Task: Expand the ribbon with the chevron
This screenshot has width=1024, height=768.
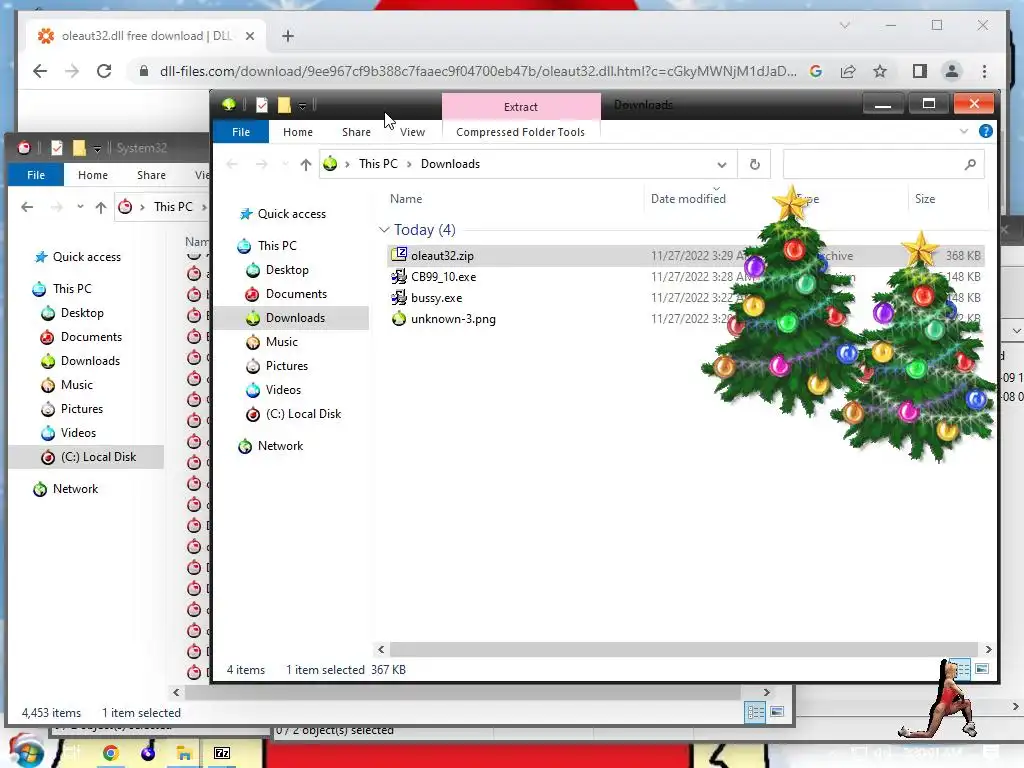Action: tap(964, 131)
